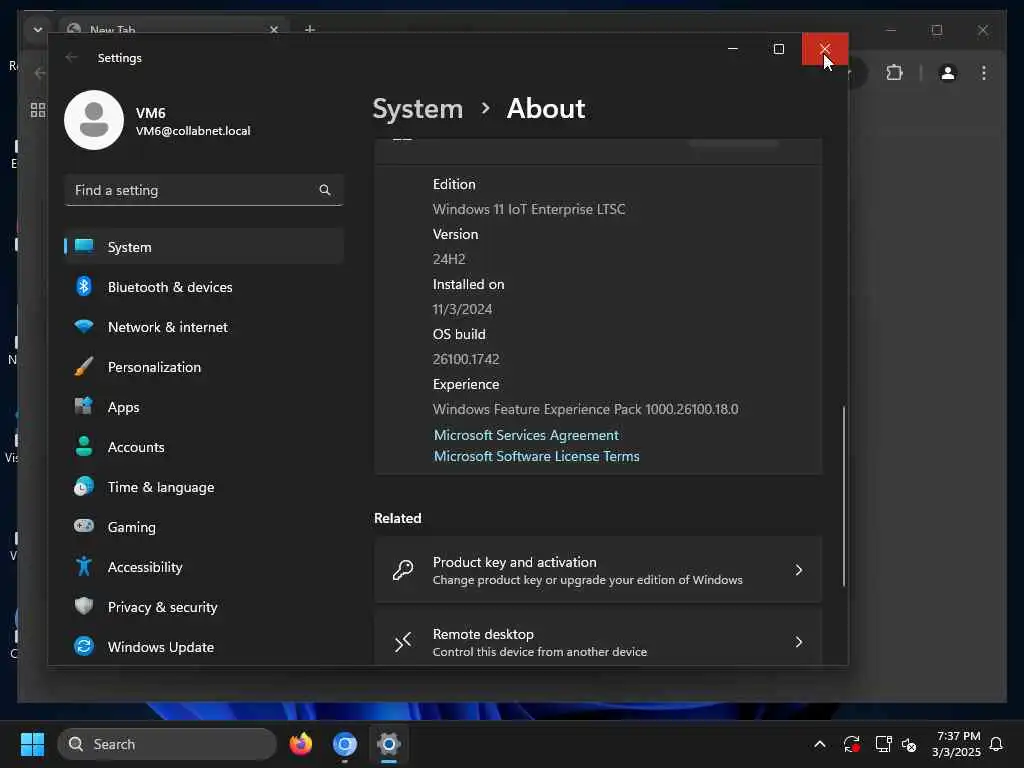Click the Privacy & security shield icon
This screenshot has height=768, width=1024.
(x=84, y=606)
